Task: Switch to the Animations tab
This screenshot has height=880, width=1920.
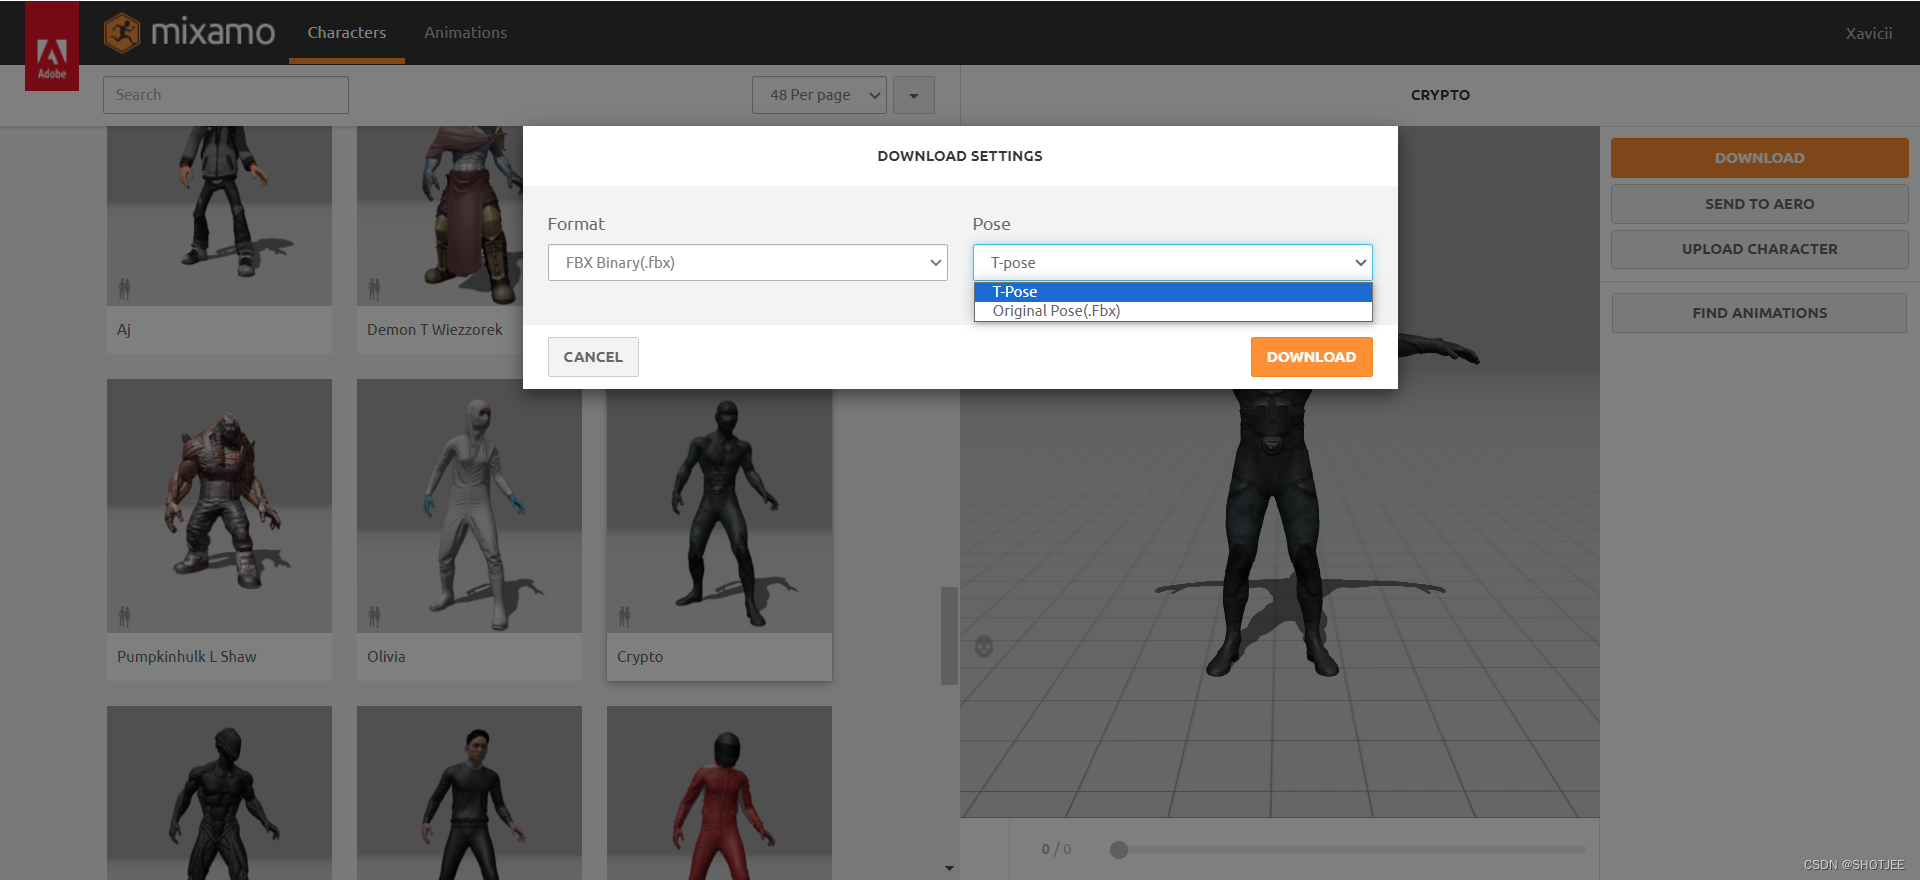Action: (x=465, y=33)
